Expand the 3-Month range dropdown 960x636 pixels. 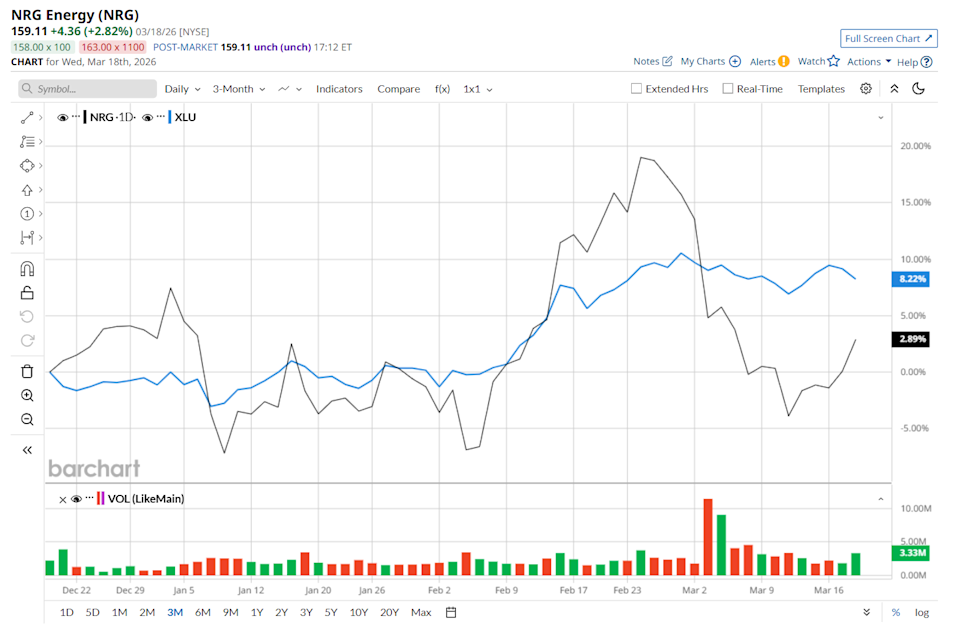[x=238, y=89]
